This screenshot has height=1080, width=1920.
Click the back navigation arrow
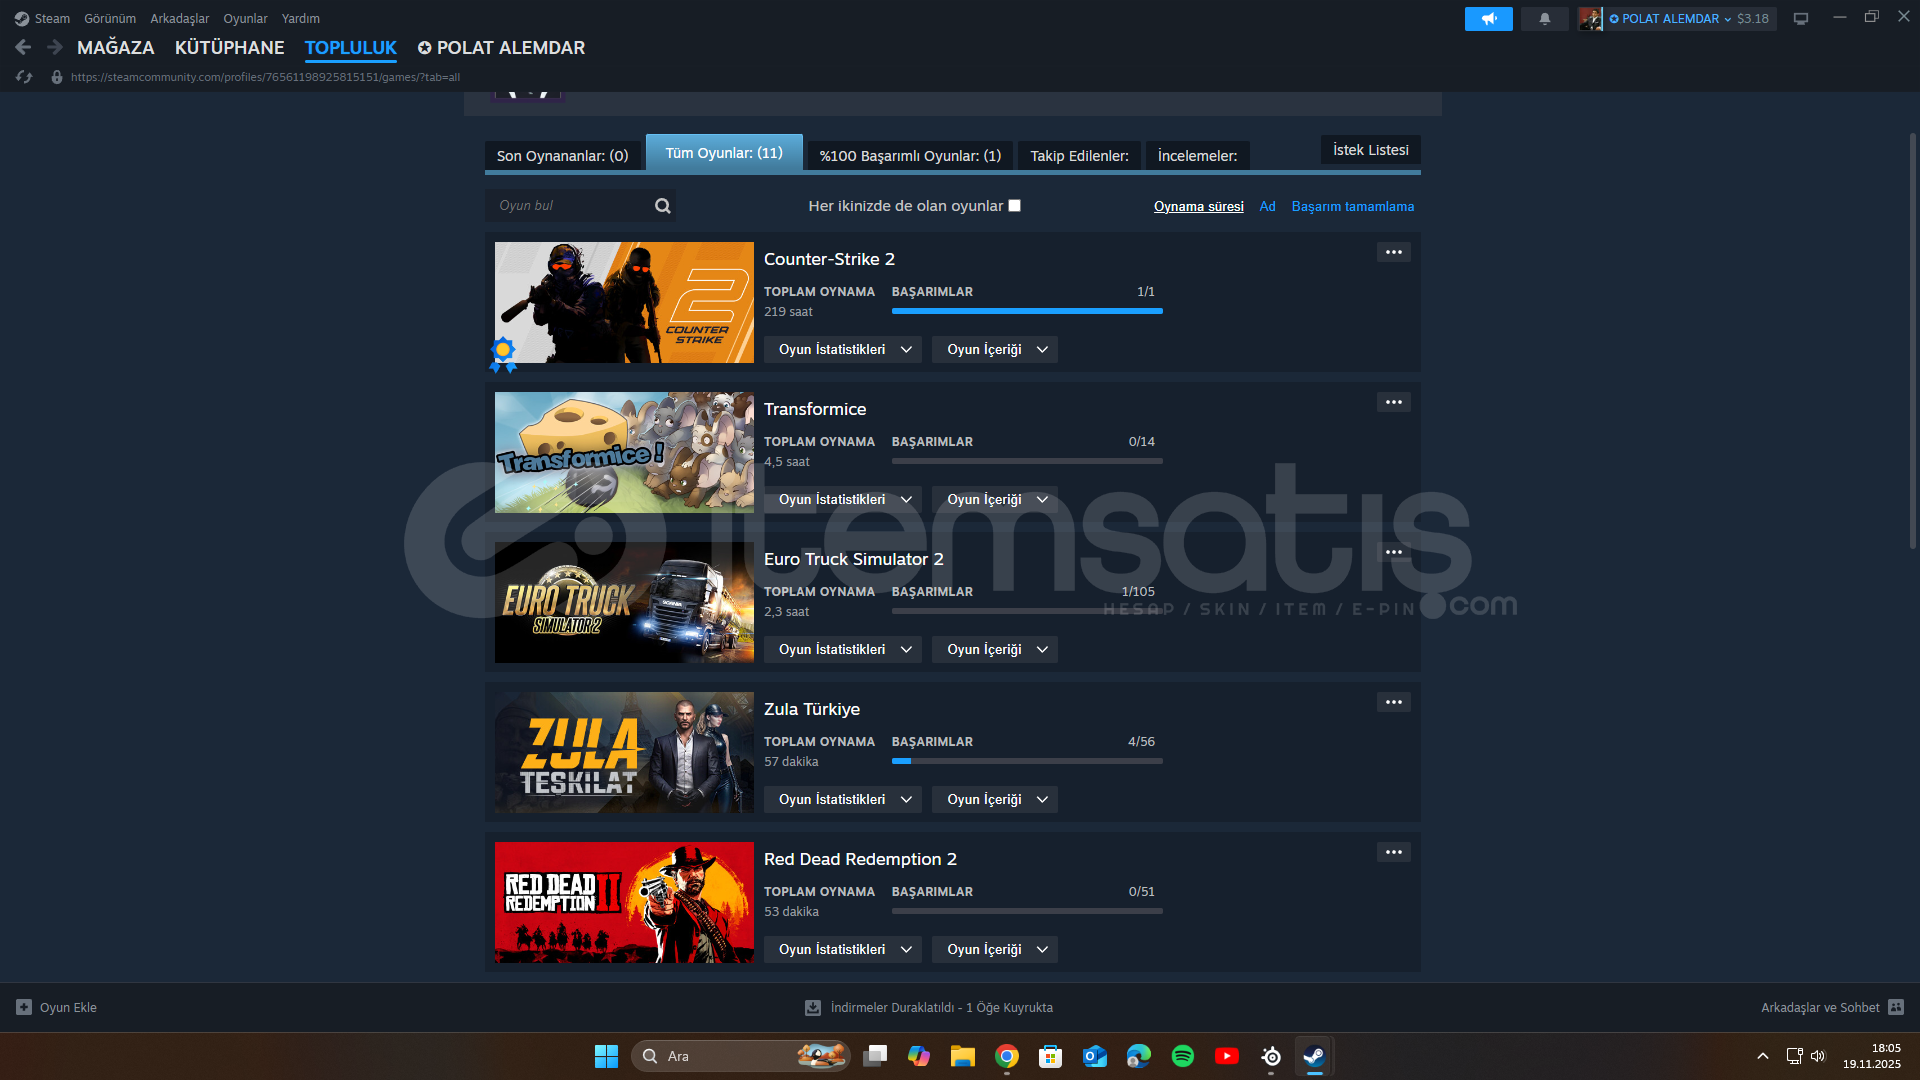23,47
